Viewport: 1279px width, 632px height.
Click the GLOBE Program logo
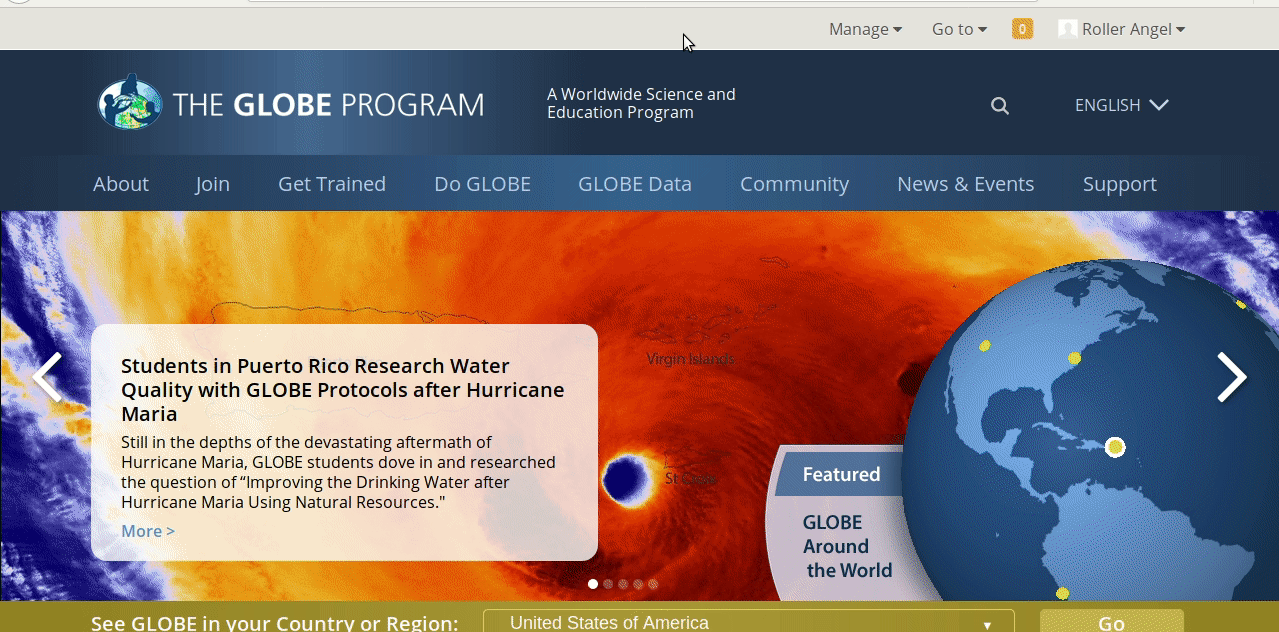click(x=290, y=103)
